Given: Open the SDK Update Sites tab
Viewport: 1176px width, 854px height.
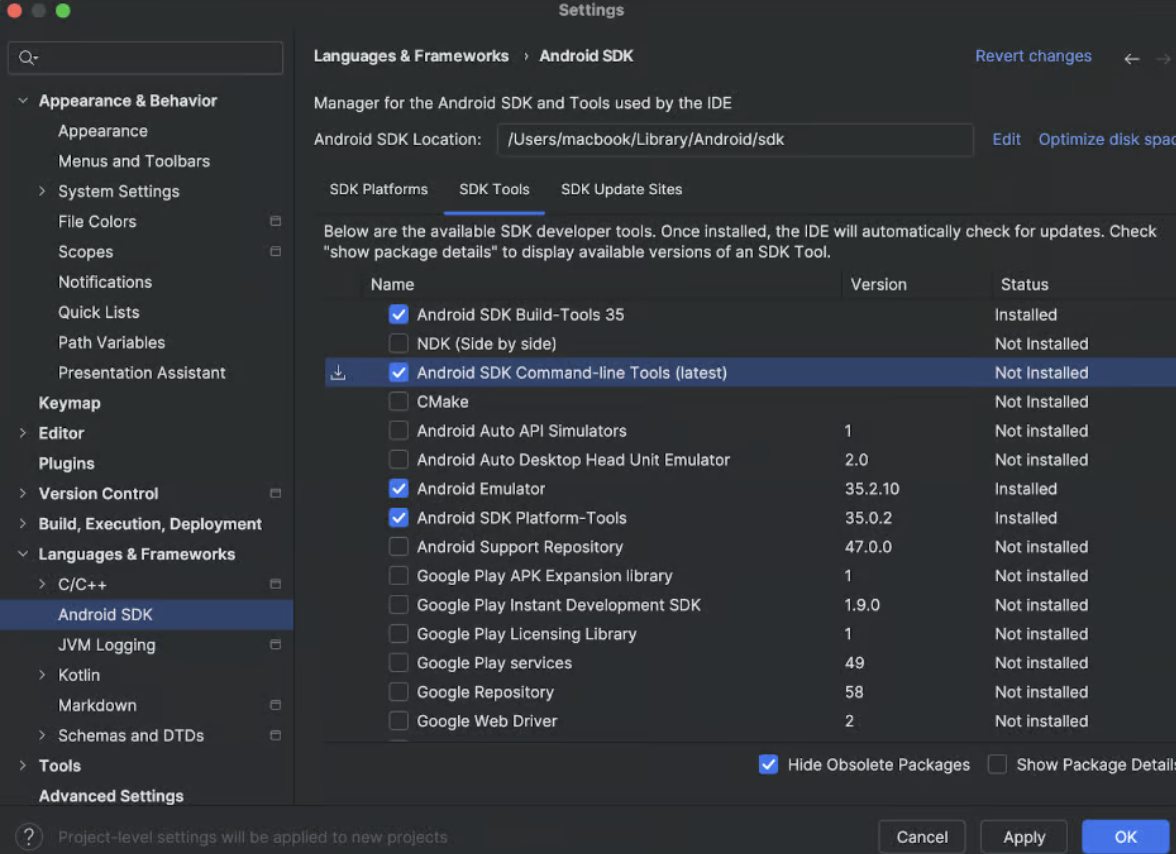Looking at the screenshot, I should click(x=621, y=189).
